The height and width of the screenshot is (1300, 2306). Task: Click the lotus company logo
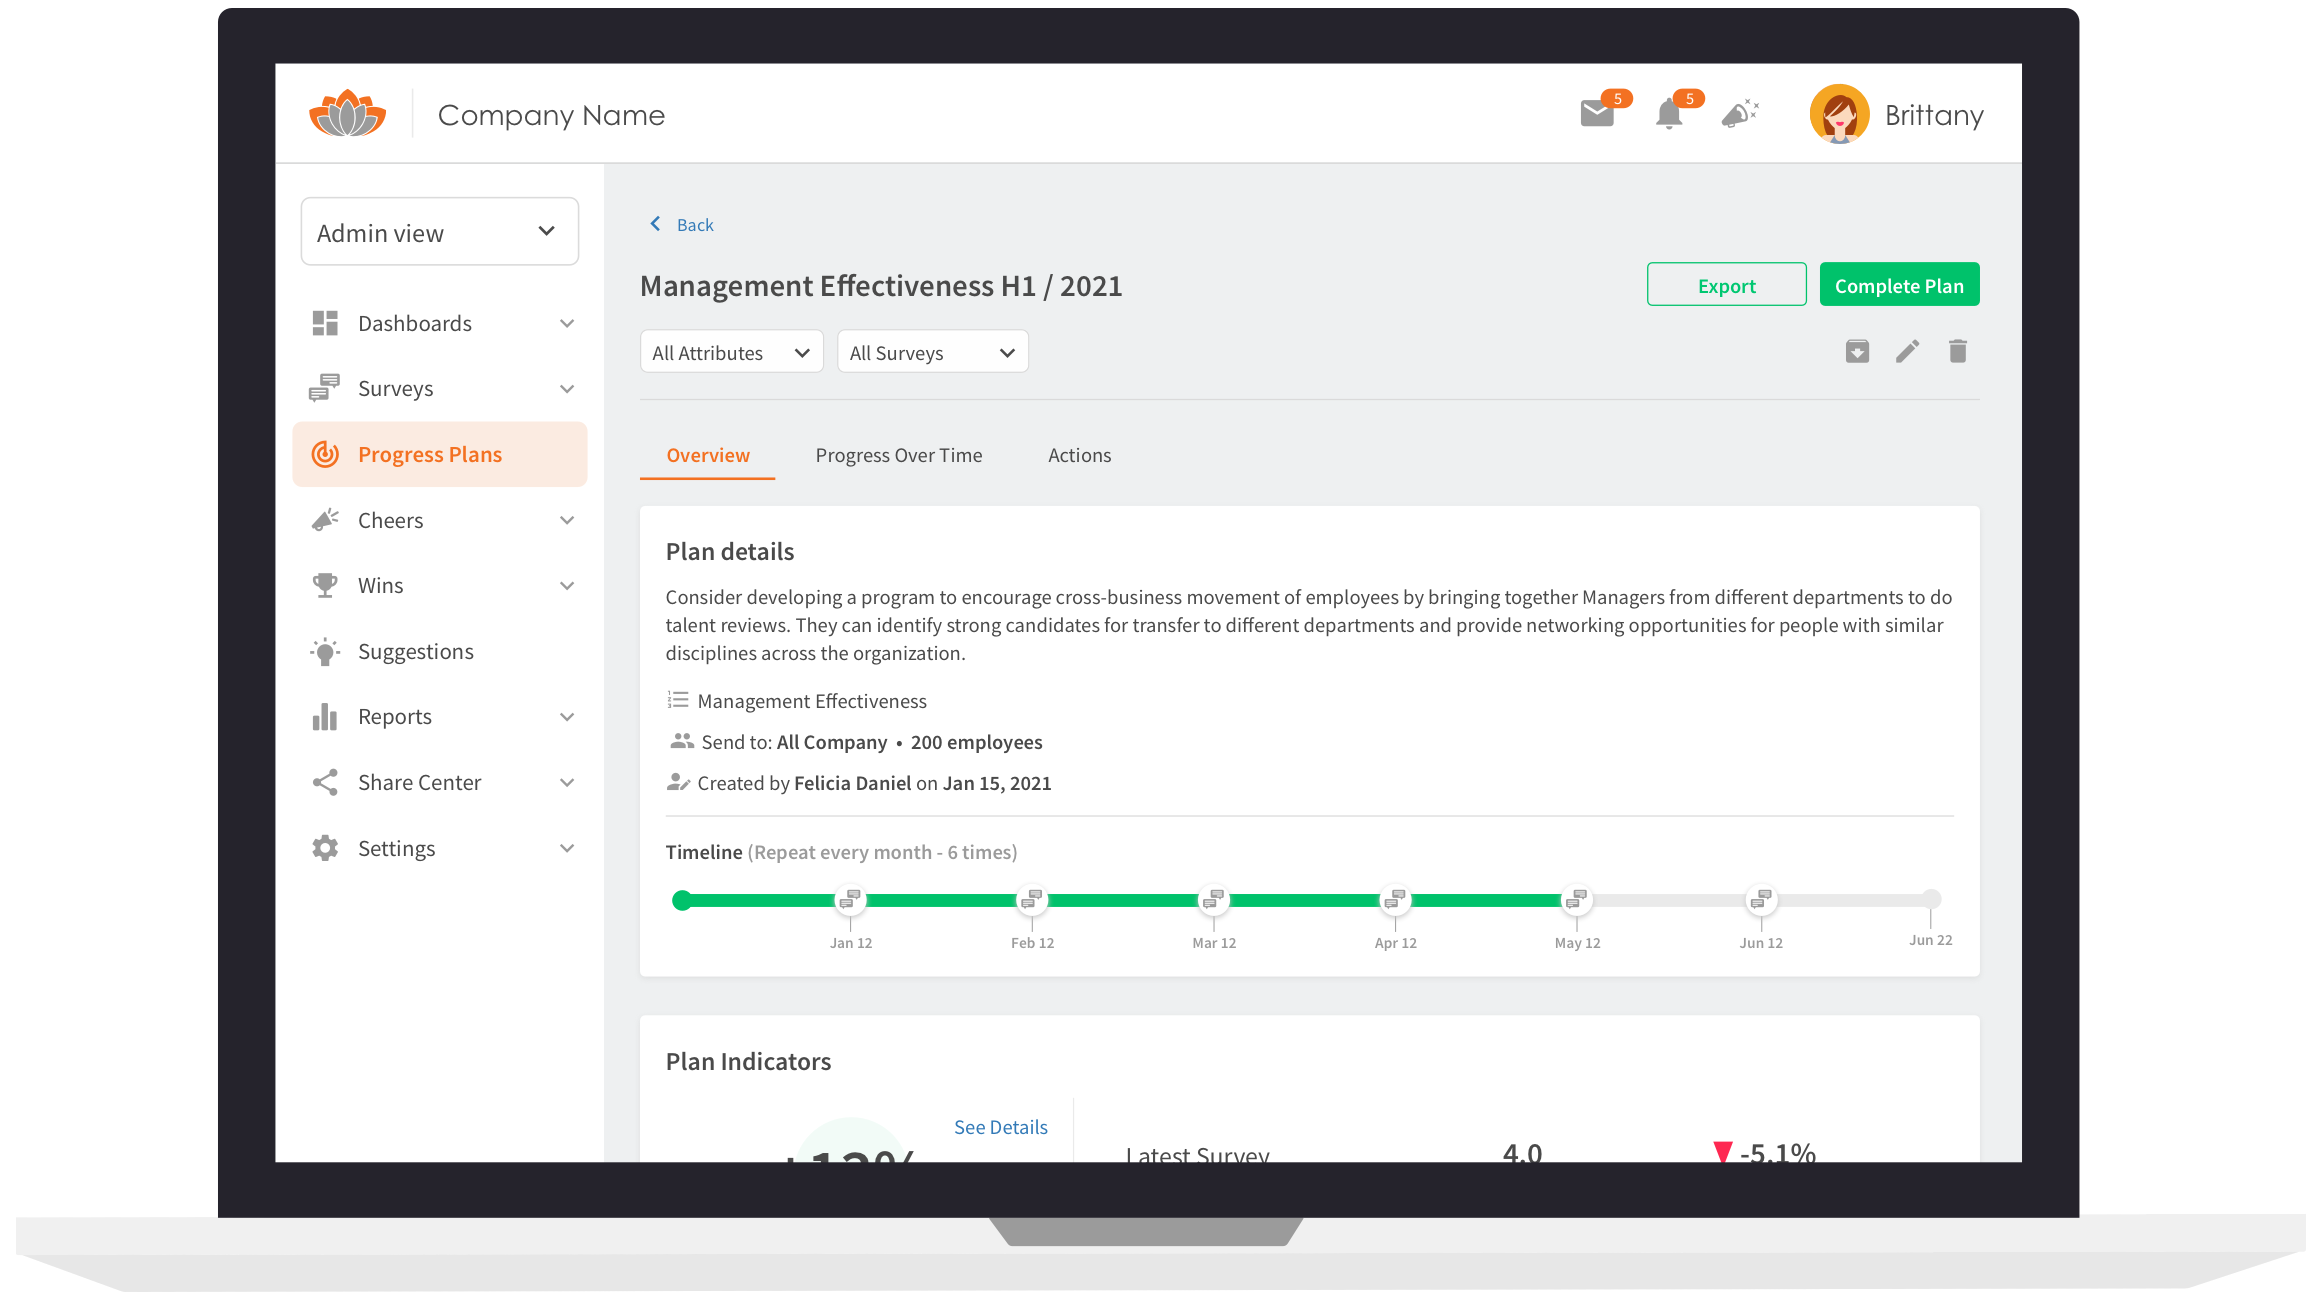click(347, 114)
